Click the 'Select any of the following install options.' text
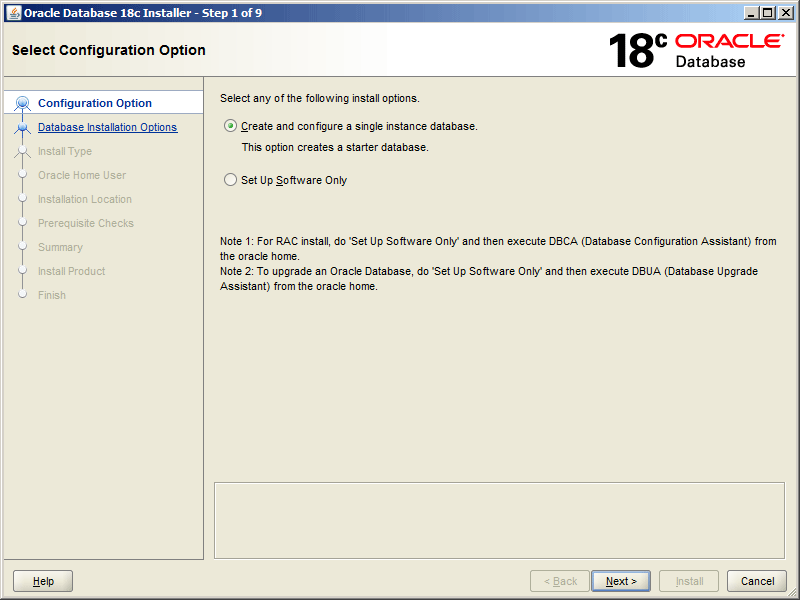Image resolution: width=800 pixels, height=600 pixels. point(320,98)
